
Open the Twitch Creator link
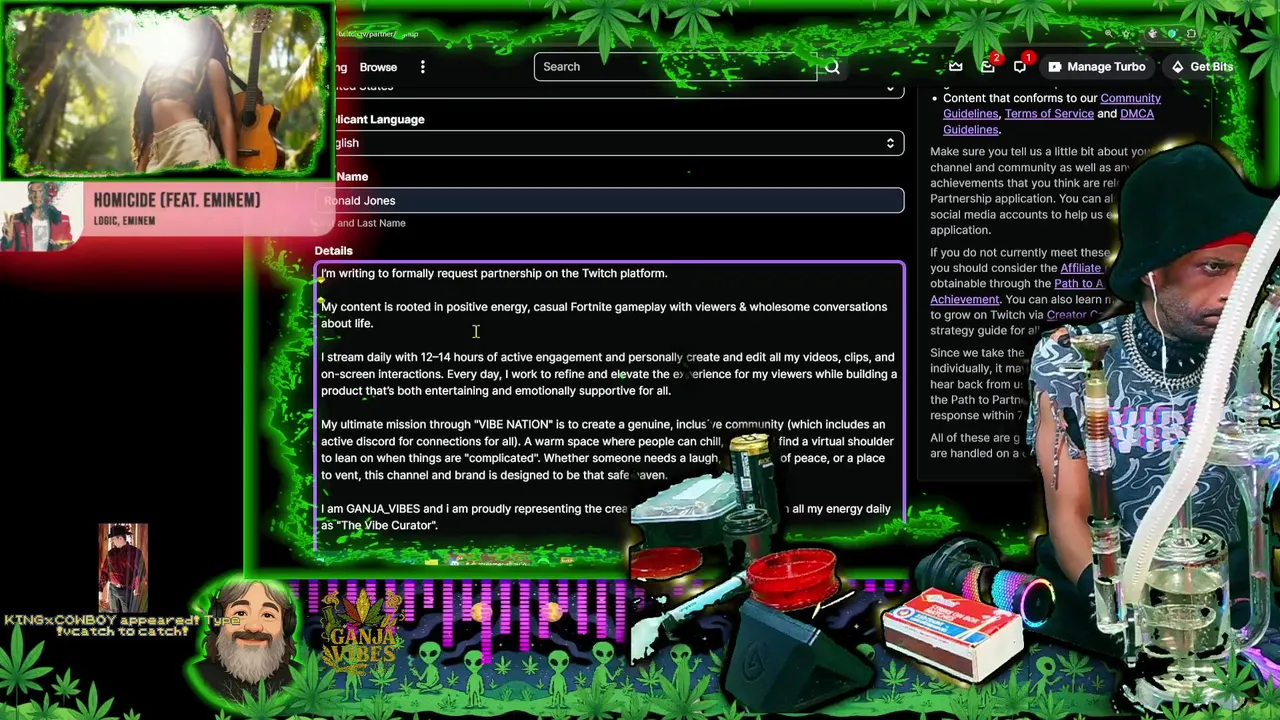coord(1075,315)
